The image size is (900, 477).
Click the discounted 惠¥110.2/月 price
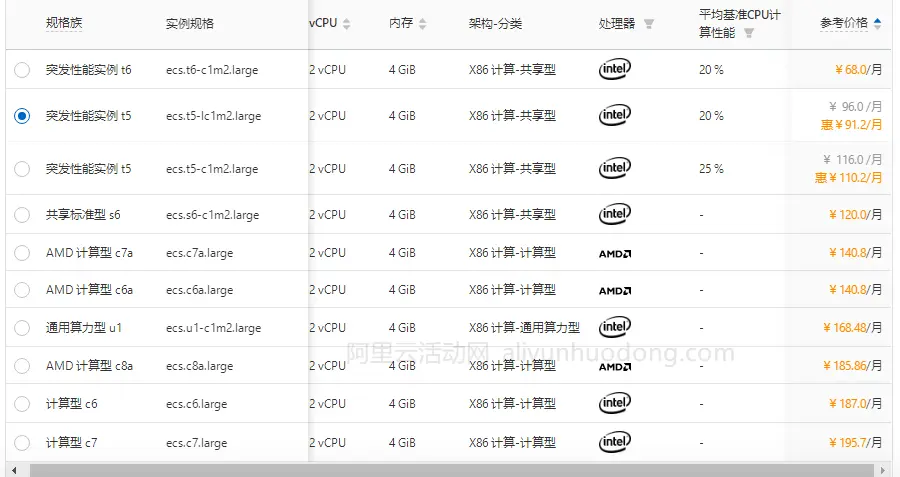848,177
